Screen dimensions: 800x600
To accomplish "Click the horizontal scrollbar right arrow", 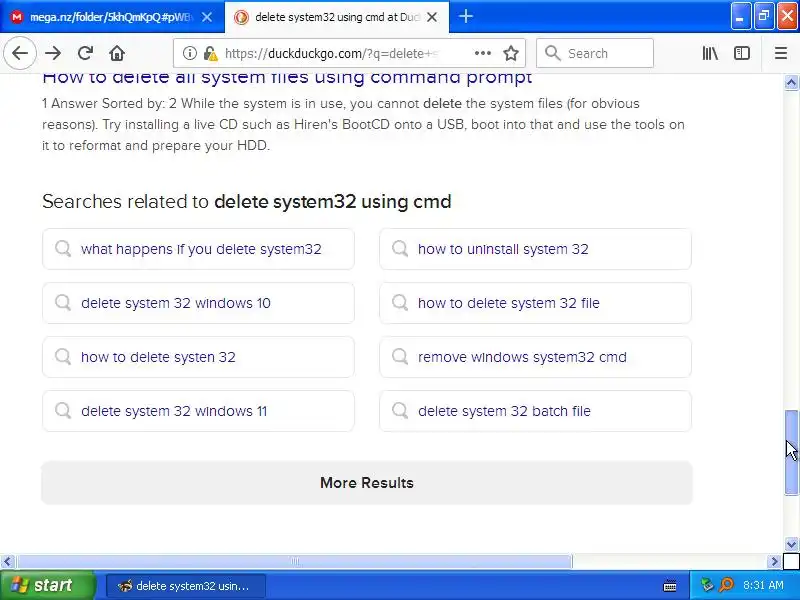I will point(774,562).
